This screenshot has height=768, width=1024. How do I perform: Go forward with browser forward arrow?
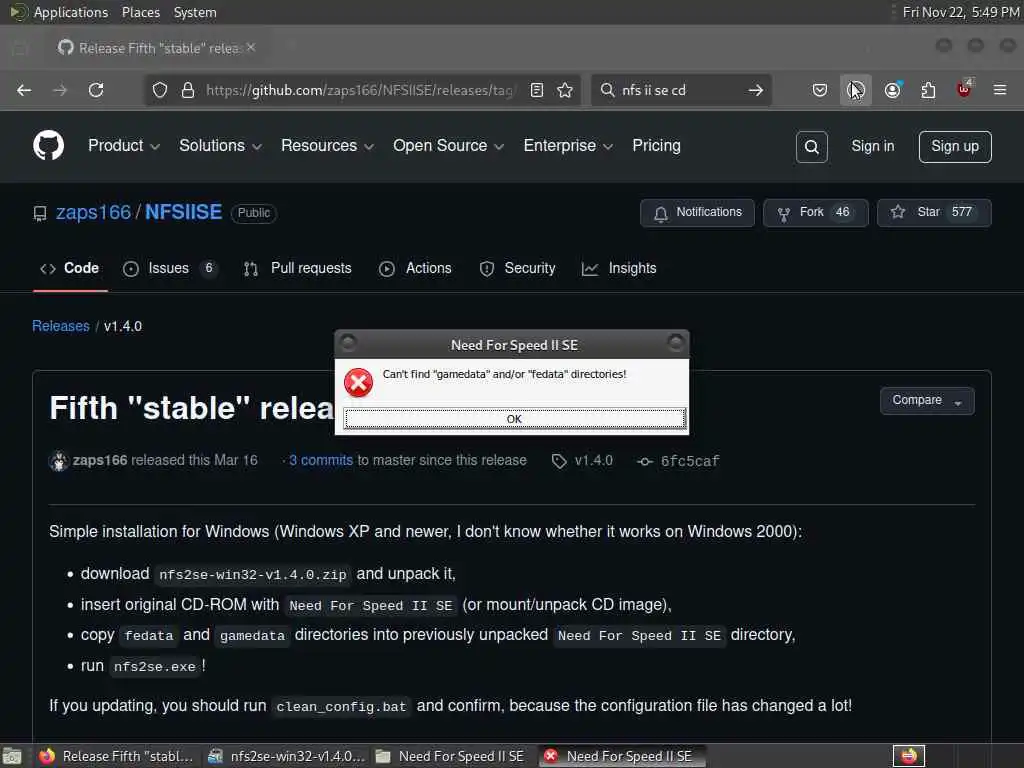pos(60,90)
